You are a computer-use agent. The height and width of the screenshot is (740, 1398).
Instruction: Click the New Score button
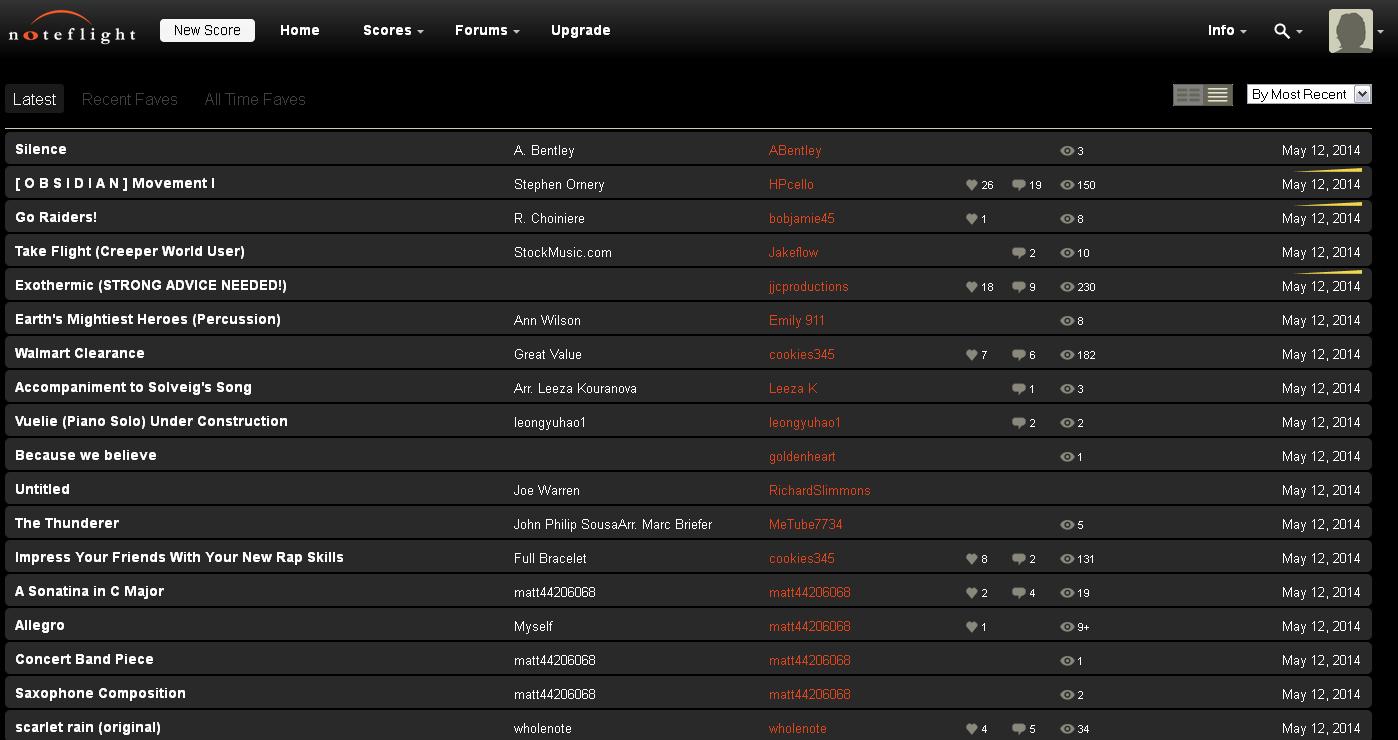[207, 31]
